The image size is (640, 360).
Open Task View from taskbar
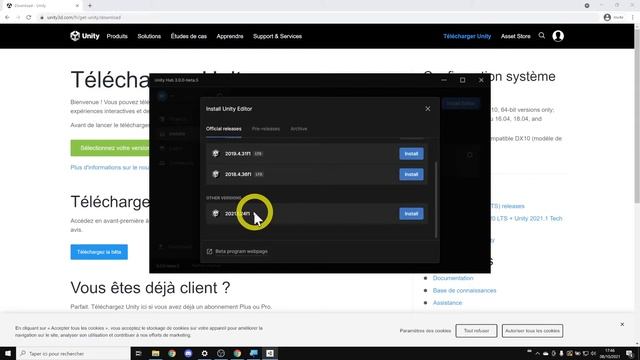pos(138,353)
